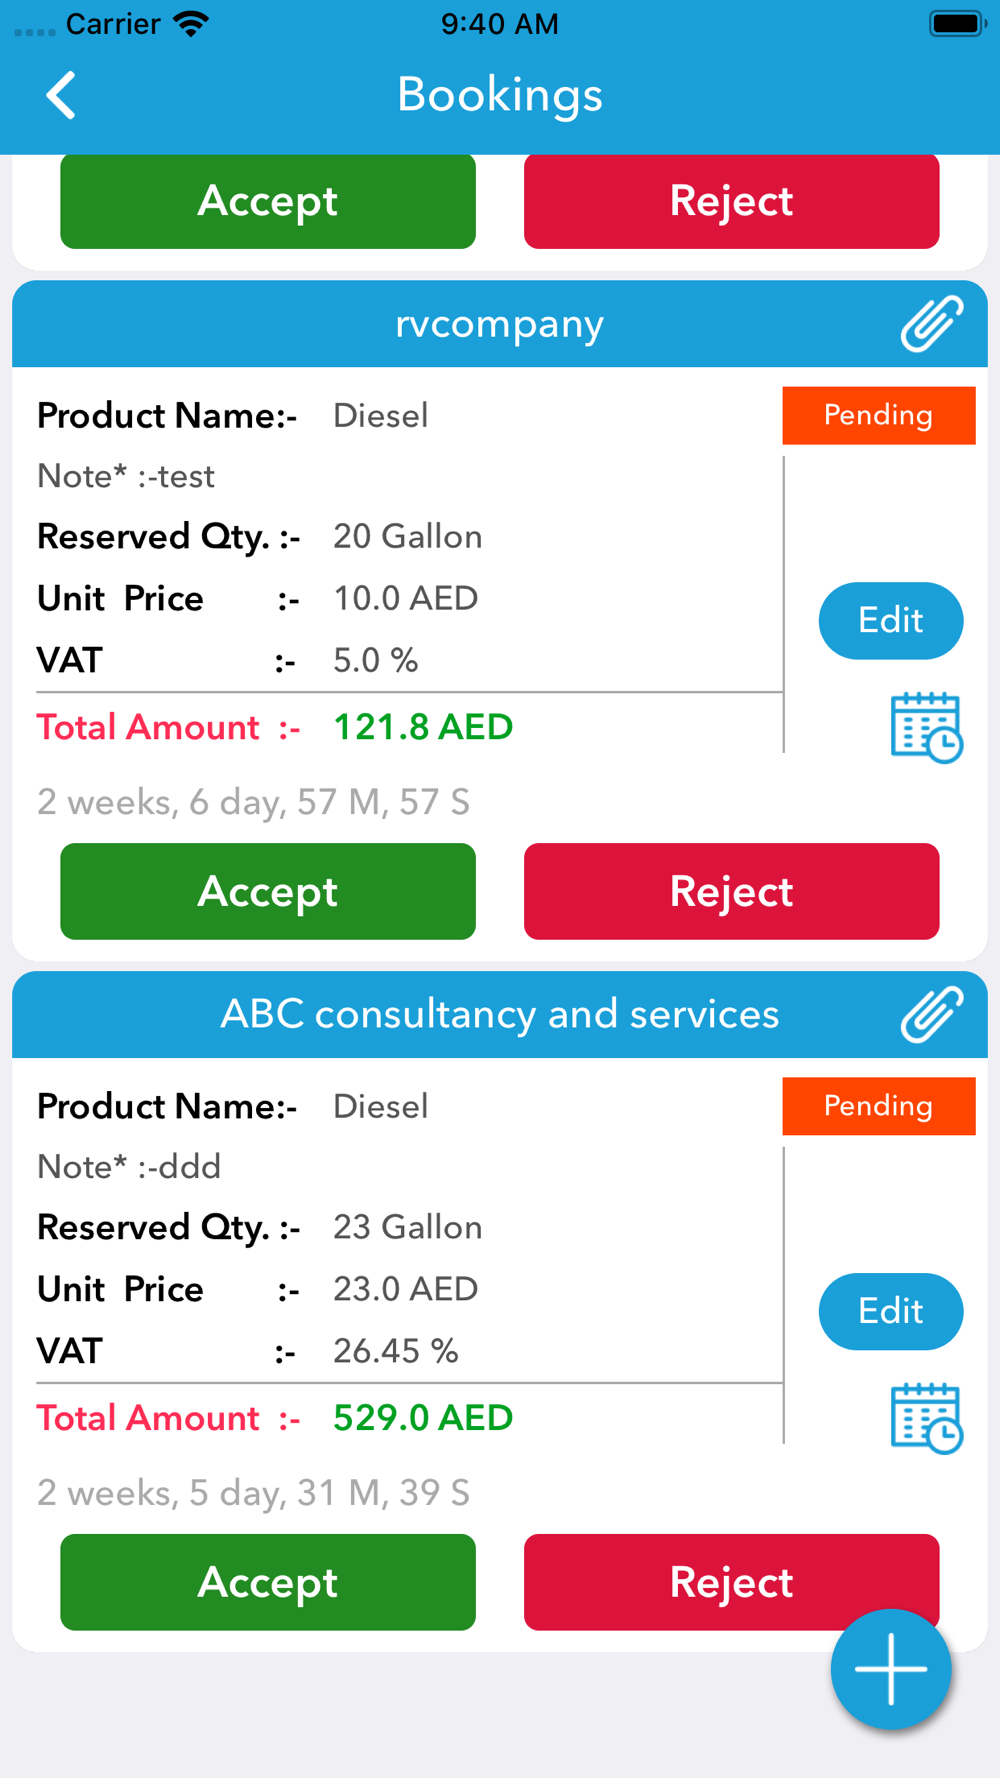
Task: Open schedule calendar icon in rvcompany card
Action: pyautogui.click(x=926, y=727)
